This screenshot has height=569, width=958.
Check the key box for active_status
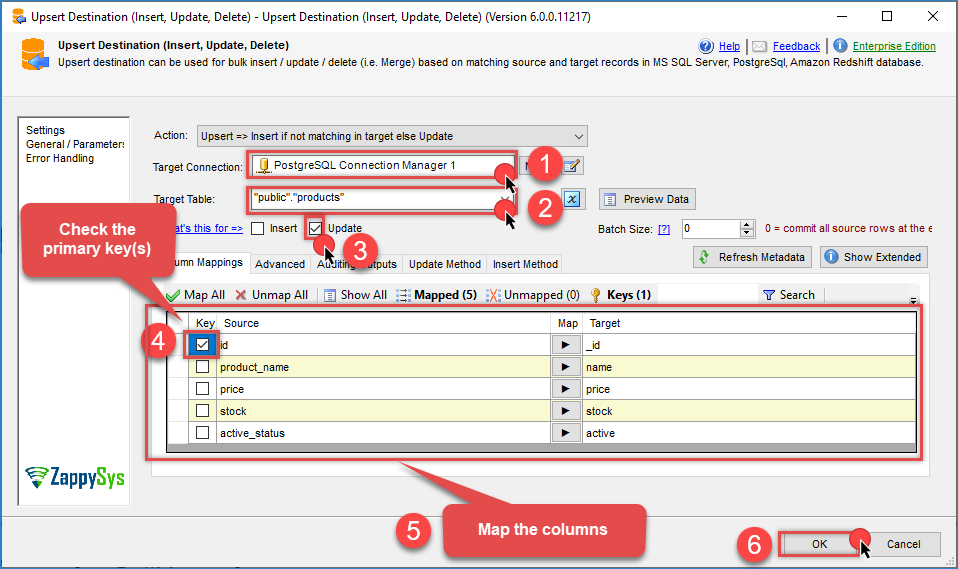(x=203, y=433)
